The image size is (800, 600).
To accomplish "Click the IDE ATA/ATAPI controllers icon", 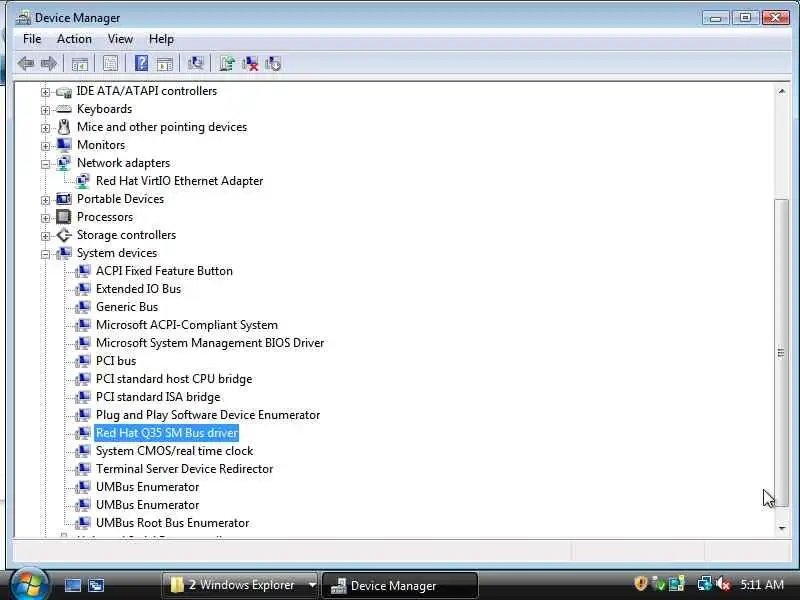I will pos(64,91).
